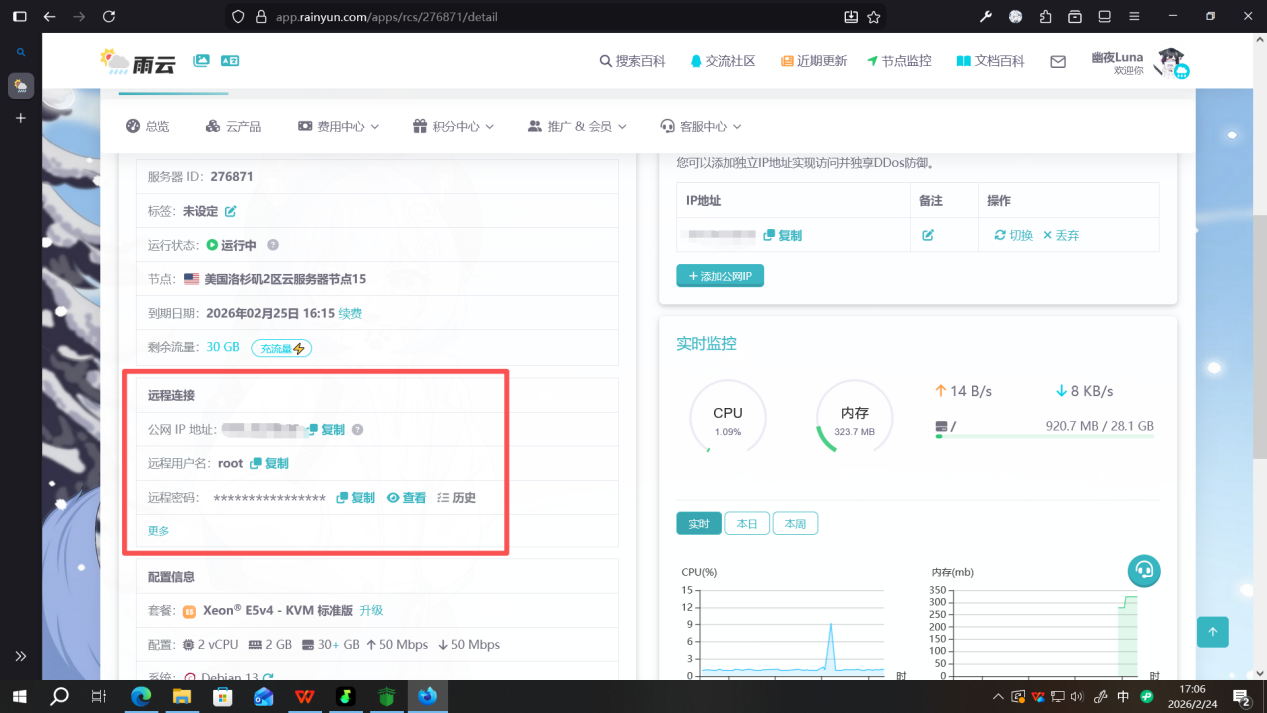
Task: Click the edit icon next to 标签 未设定
Action: (231, 212)
